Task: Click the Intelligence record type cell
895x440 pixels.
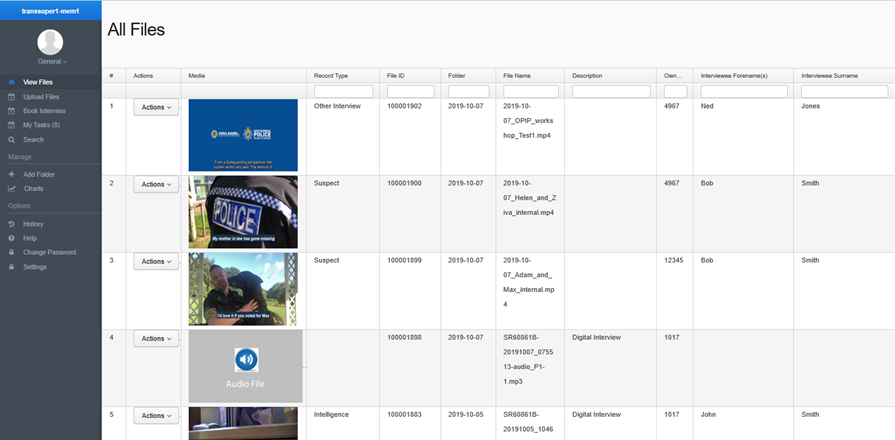Action: (331, 414)
